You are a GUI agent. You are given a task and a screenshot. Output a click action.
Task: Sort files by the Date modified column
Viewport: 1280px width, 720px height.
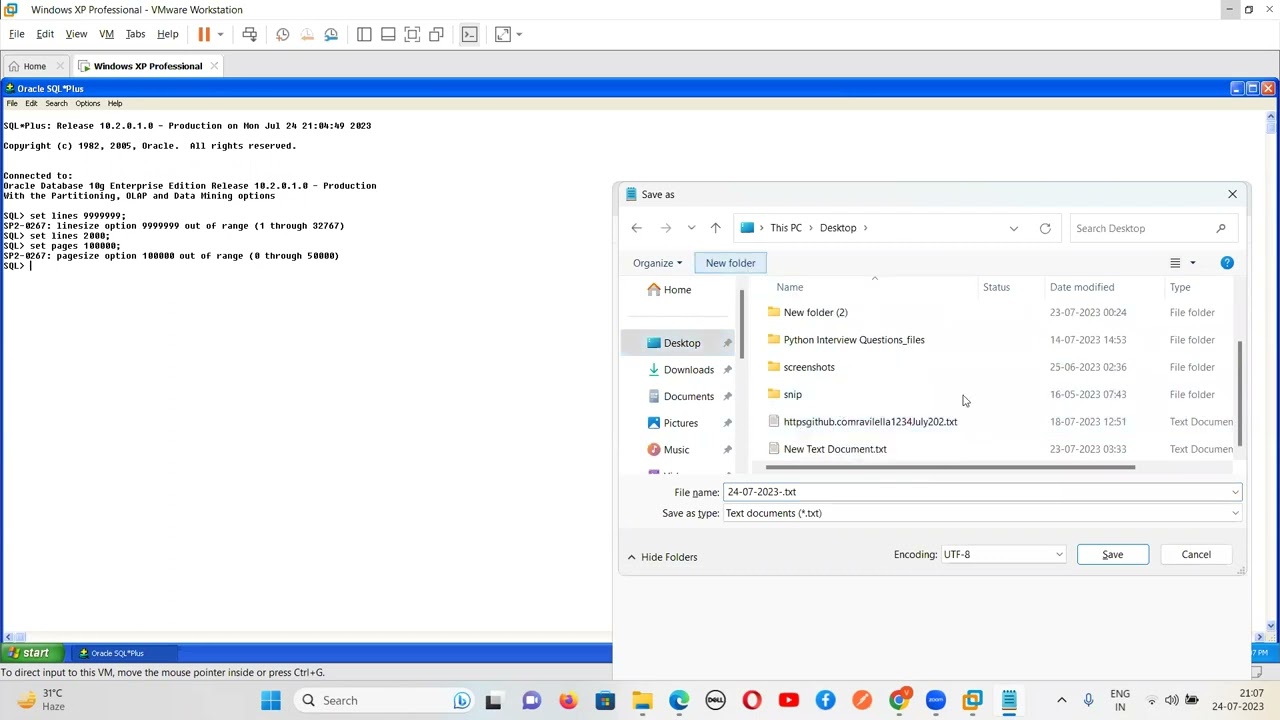(x=1082, y=287)
